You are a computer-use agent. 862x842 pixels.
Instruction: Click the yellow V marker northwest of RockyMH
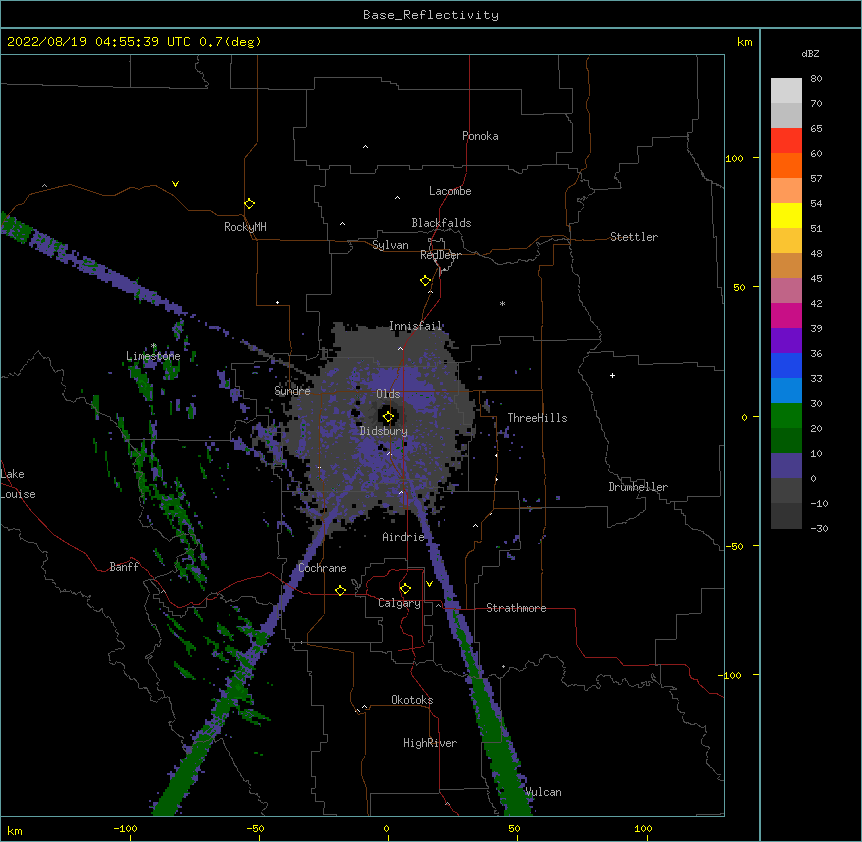[x=175, y=184]
